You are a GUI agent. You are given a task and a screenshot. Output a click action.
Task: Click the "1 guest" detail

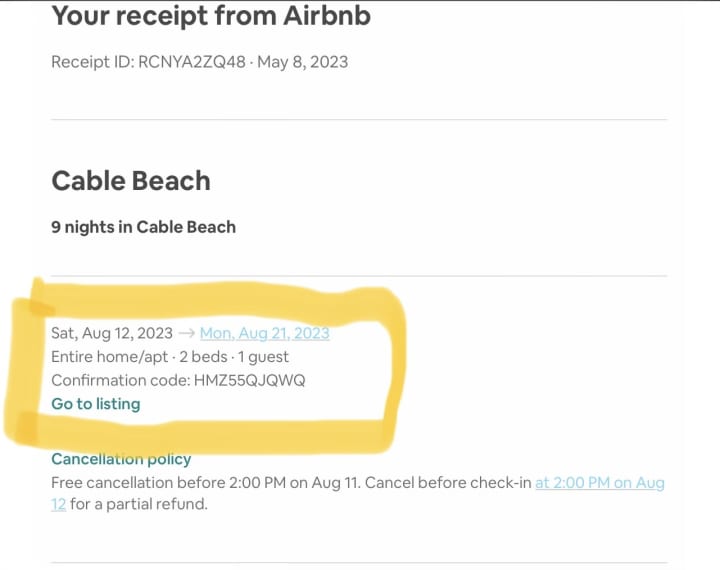pos(264,356)
